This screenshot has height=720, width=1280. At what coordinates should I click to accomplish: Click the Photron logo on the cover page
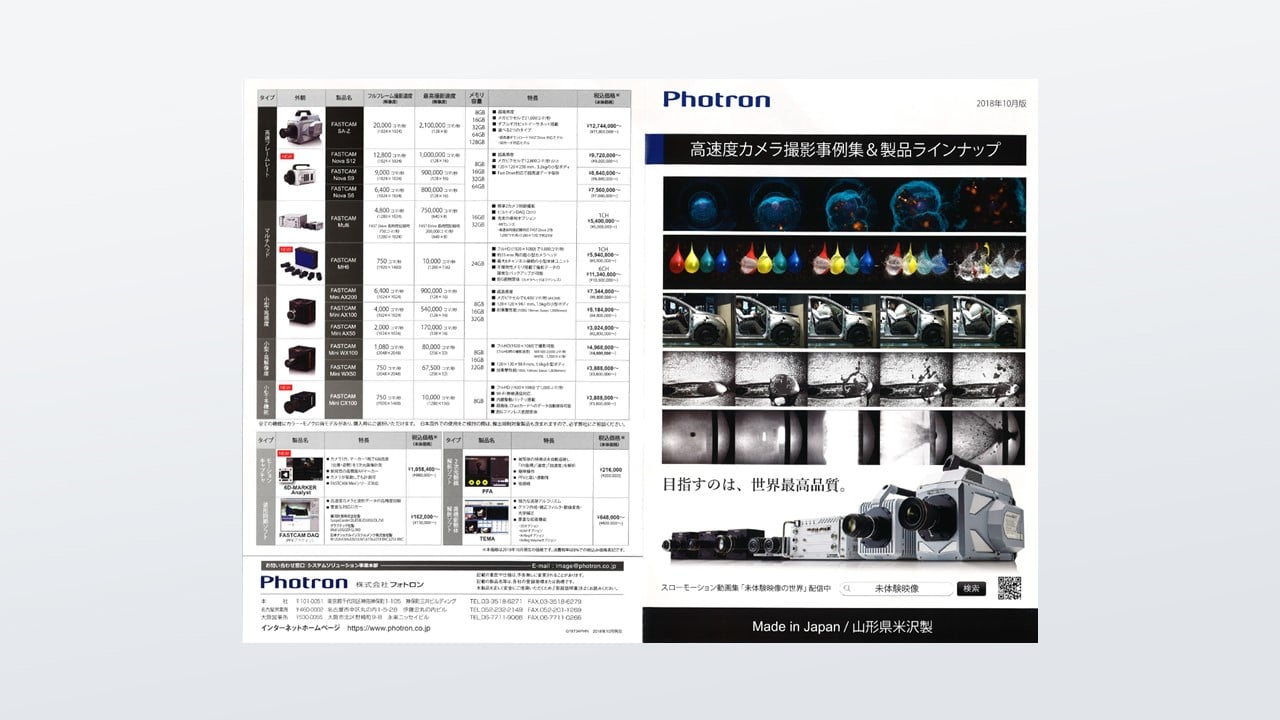pos(716,99)
